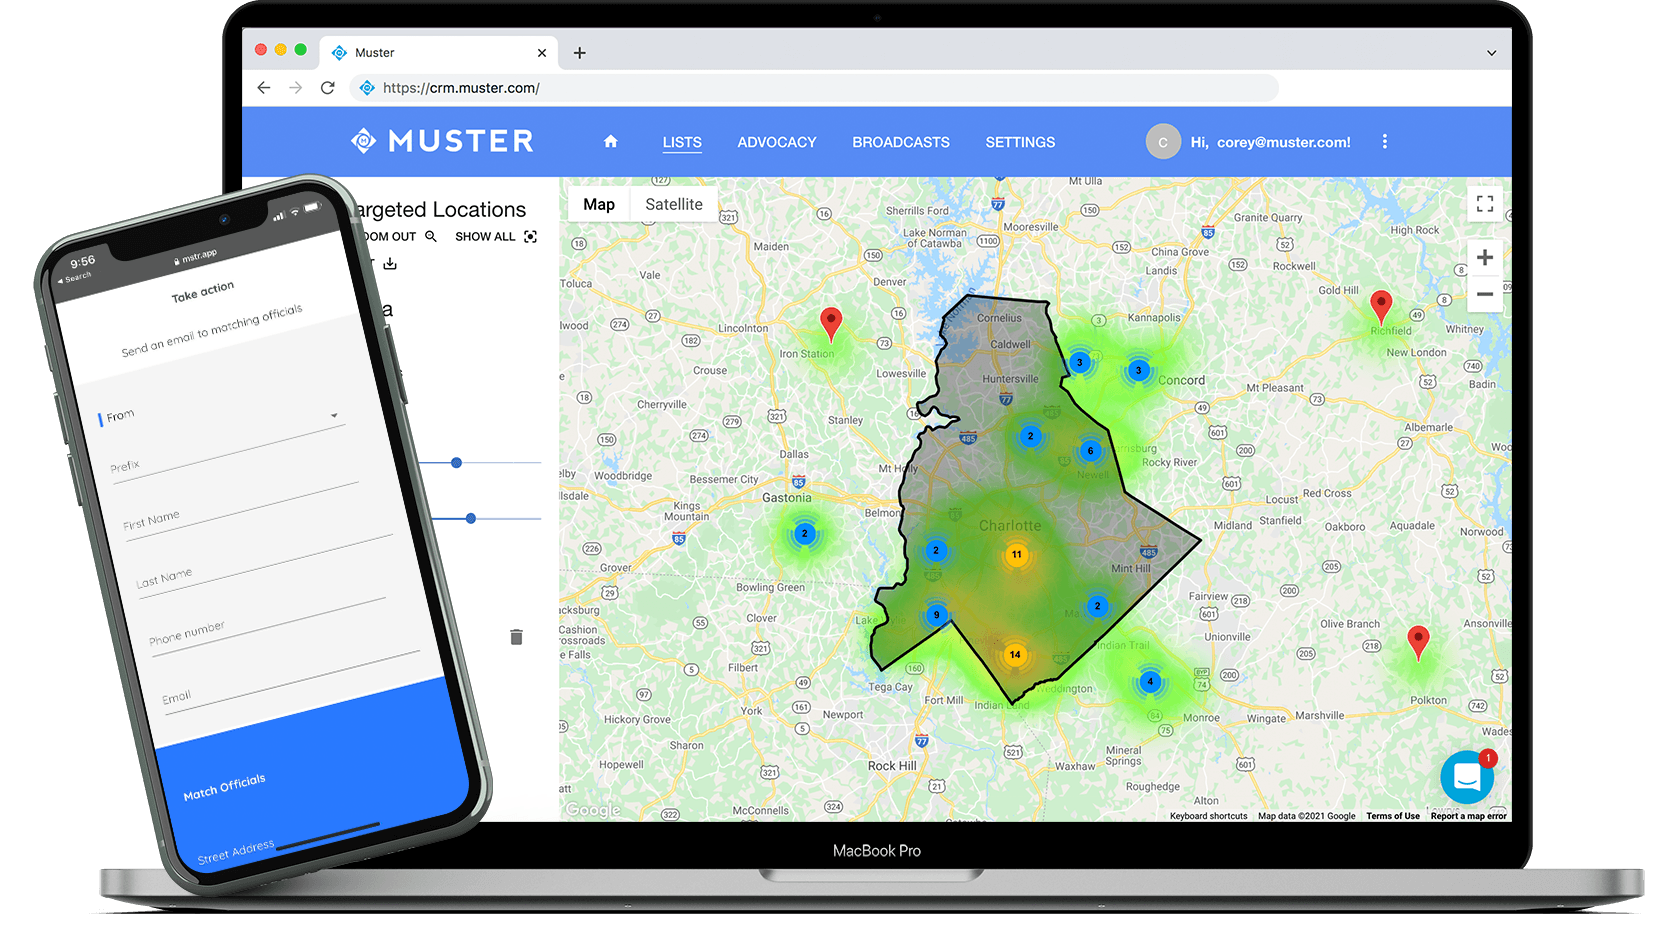Click the Muster logo

point(442,141)
